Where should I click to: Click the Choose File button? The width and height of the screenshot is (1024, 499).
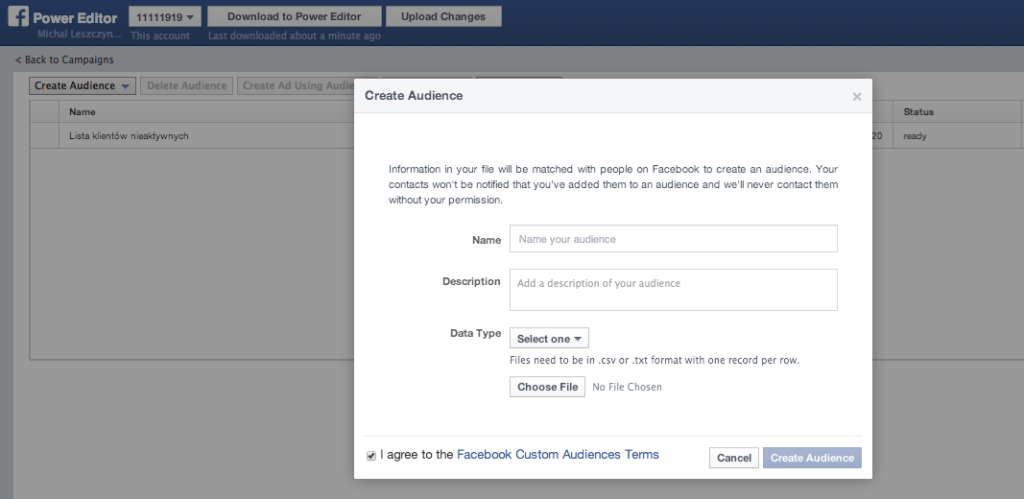point(547,387)
